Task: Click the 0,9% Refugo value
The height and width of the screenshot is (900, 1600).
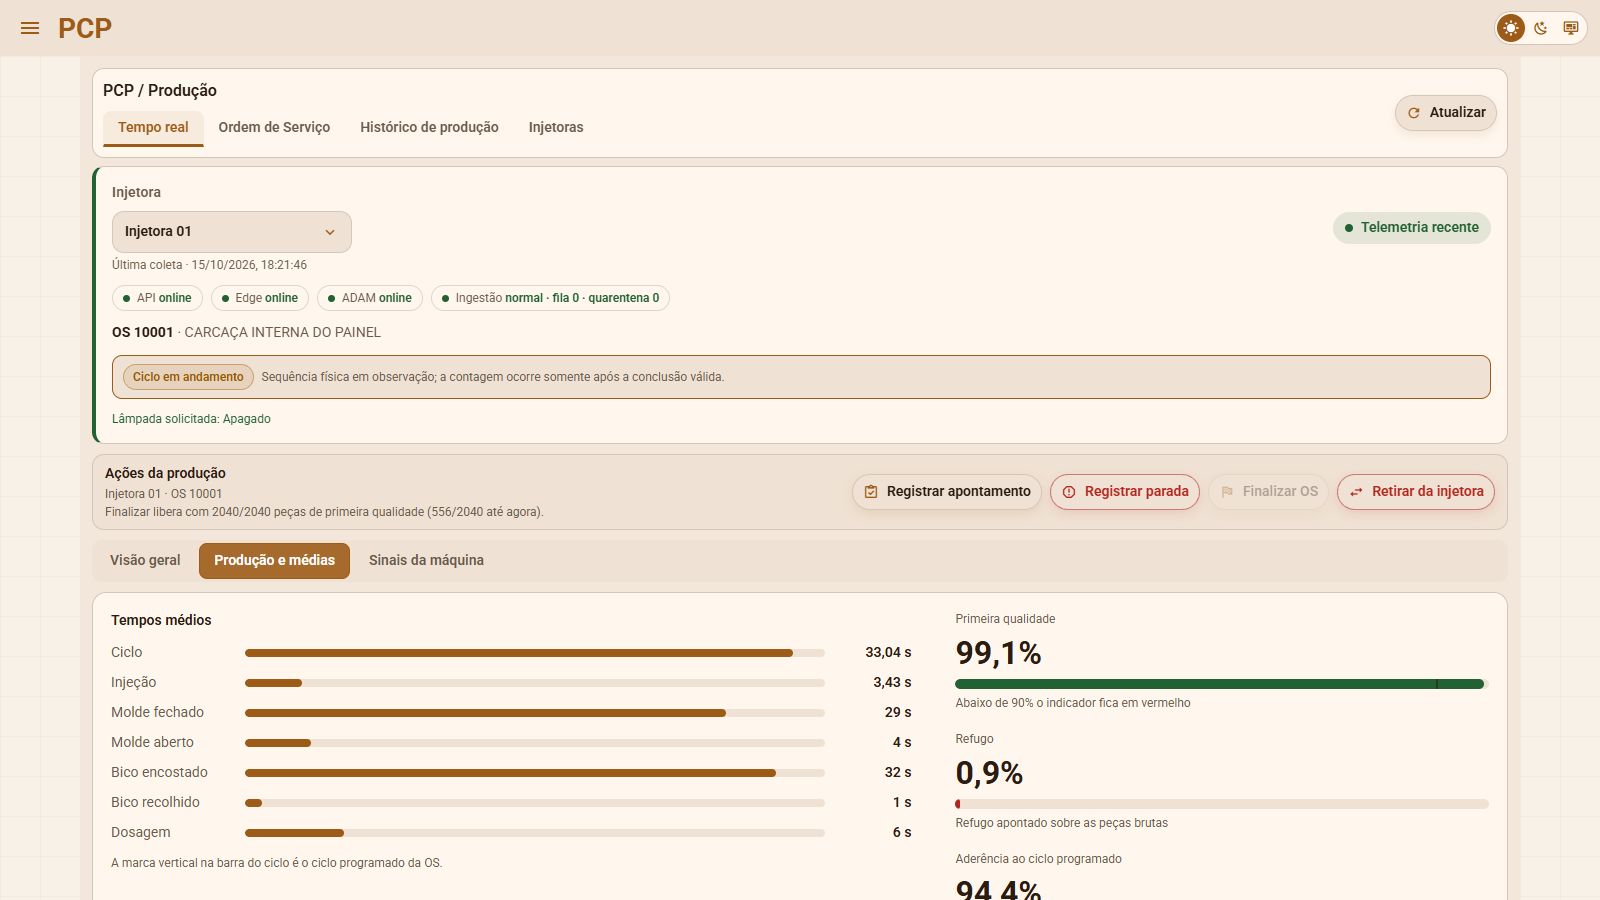Action: tap(989, 773)
